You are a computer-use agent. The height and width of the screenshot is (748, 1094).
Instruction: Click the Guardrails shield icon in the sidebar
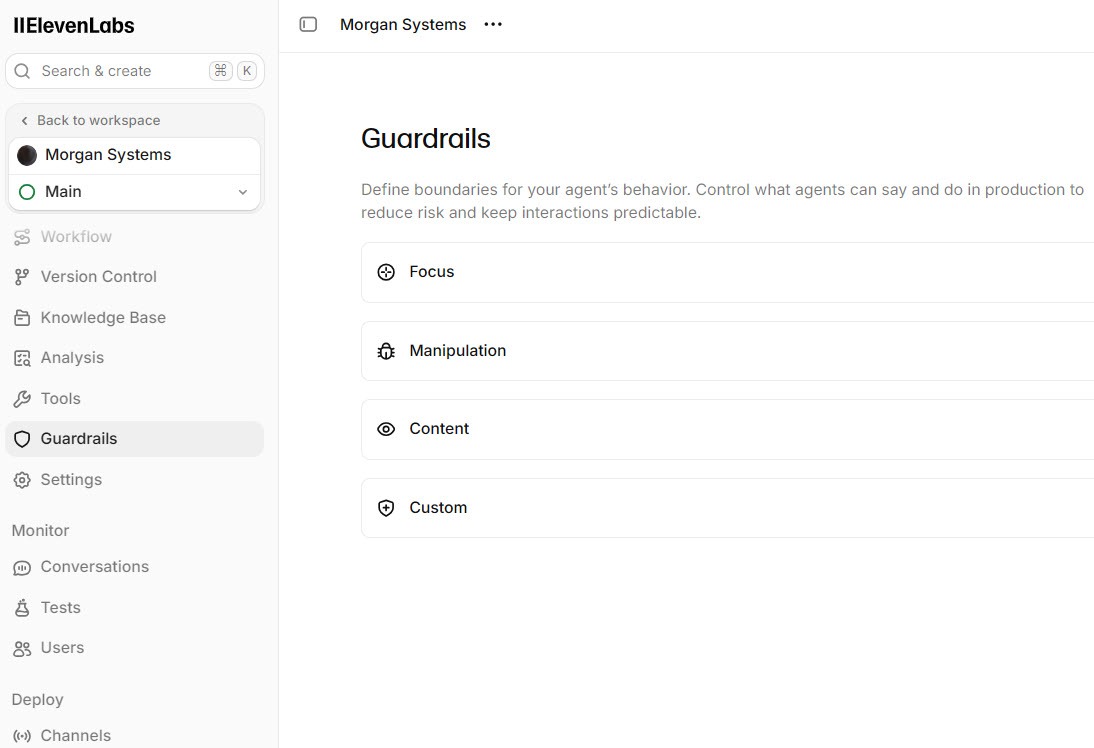22,439
